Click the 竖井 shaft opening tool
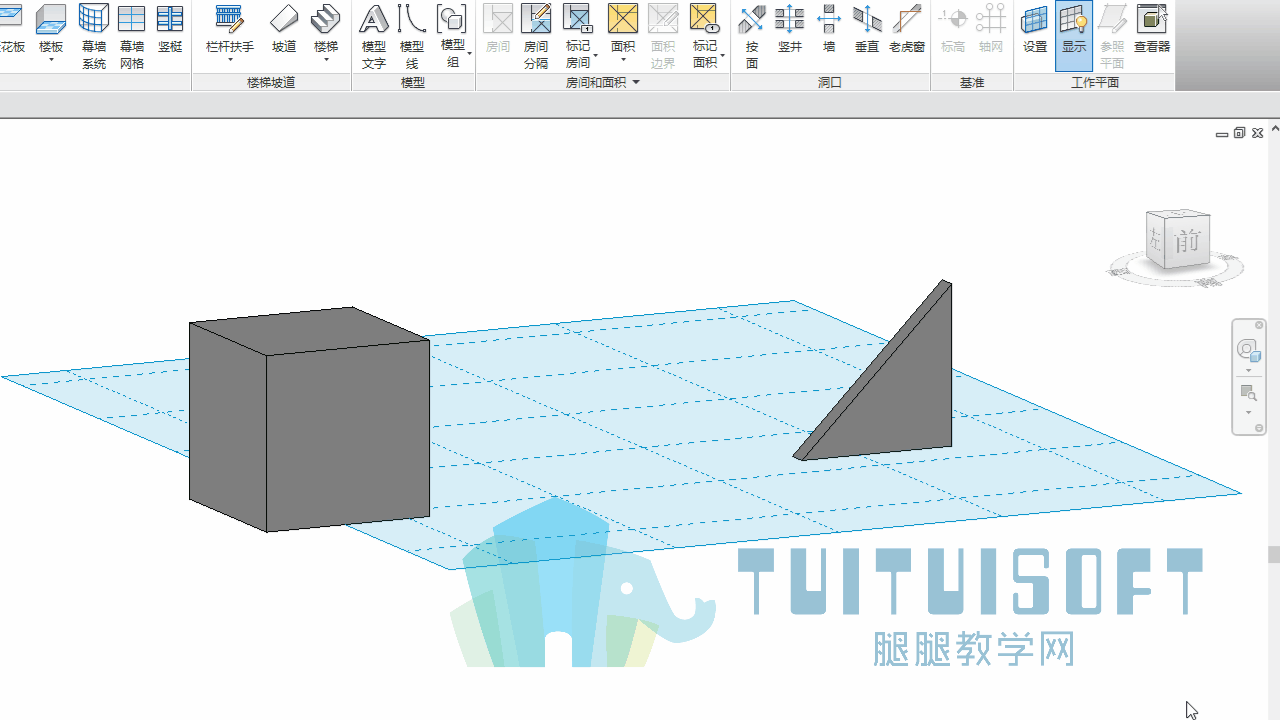 [x=790, y=28]
